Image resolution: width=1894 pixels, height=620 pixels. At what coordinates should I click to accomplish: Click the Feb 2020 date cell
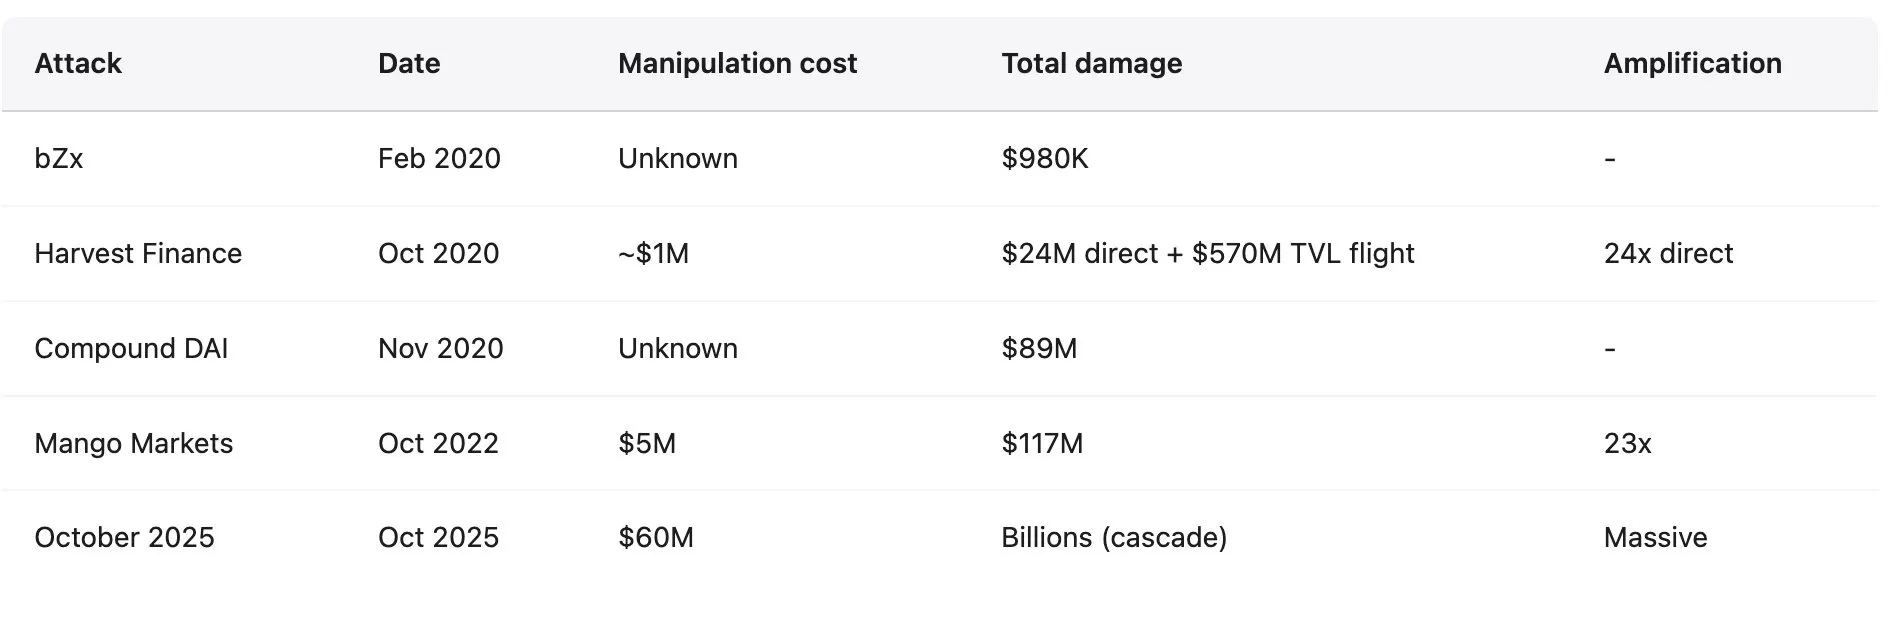[x=439, y=159]
